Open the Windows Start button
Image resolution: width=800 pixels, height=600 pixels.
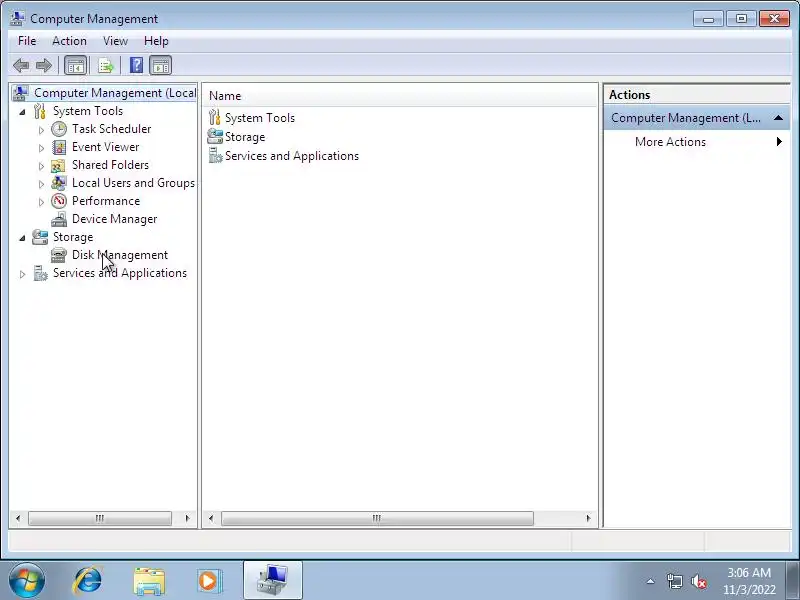pyautogui.click(x=27, y=581)
